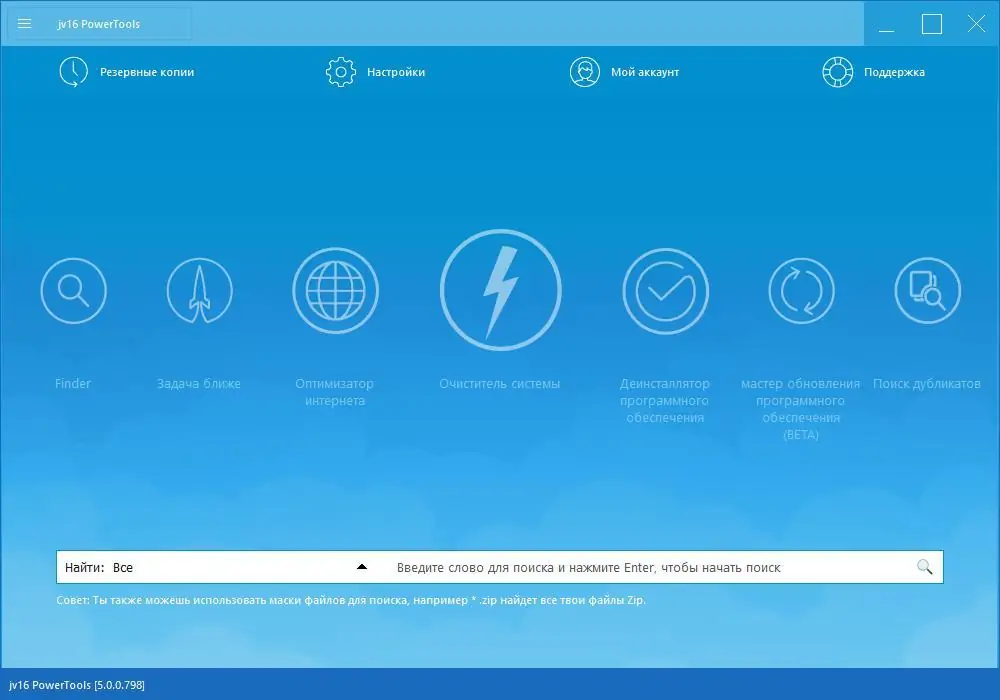Viewport: 1000px width, 700px height.
Task: Click the search magnifier icon
Action: tap(923, 565)
